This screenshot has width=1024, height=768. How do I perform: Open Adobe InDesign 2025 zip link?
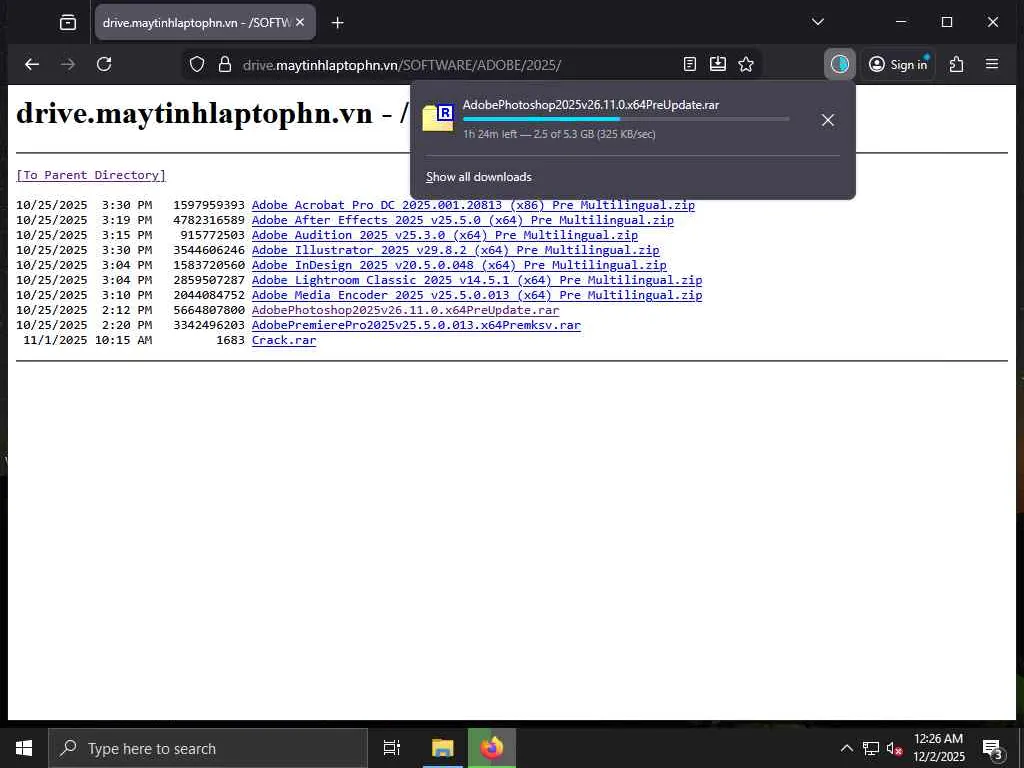coord(459,265)
